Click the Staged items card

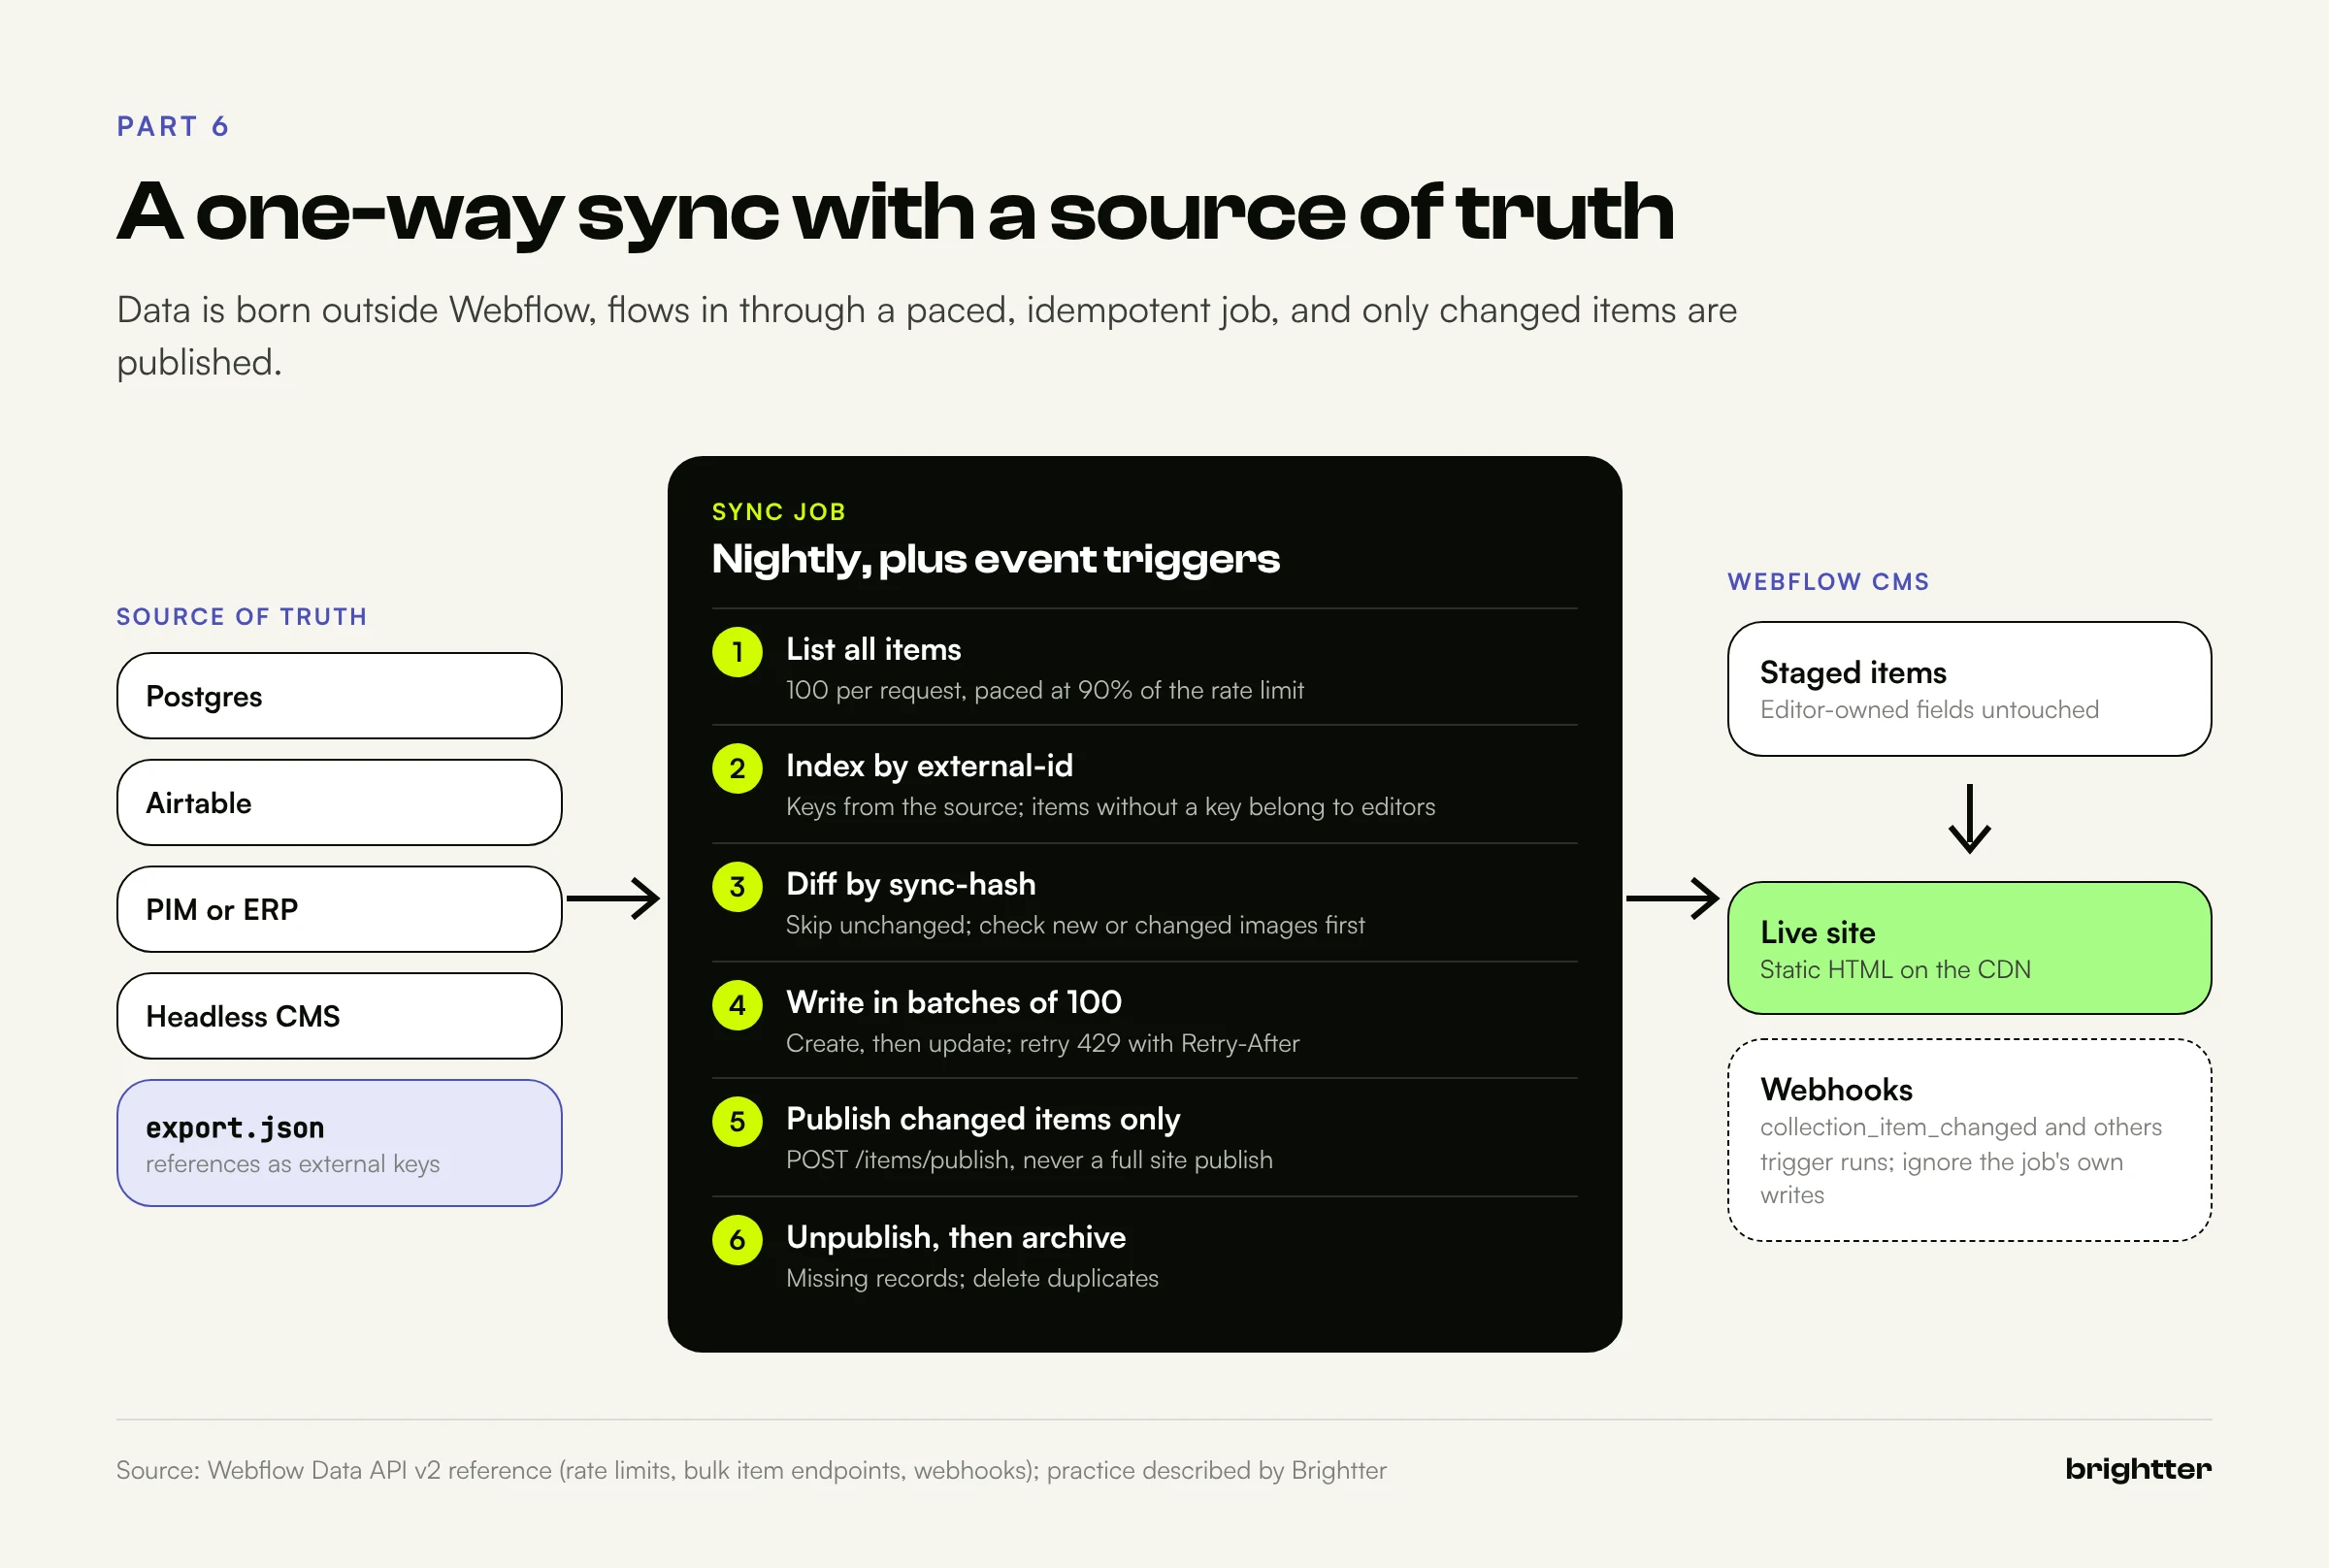point(1969,689)
